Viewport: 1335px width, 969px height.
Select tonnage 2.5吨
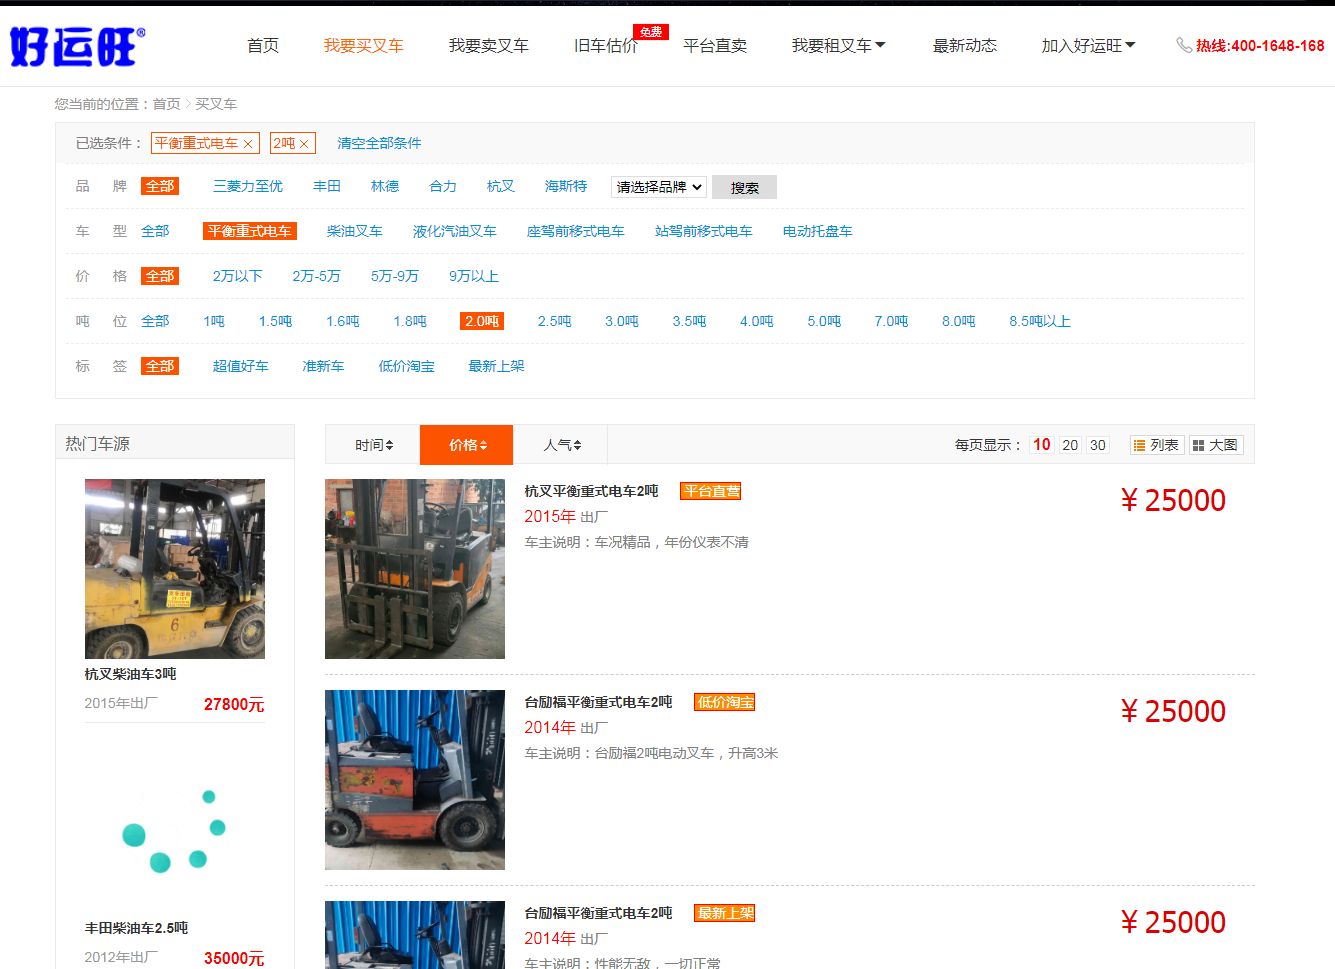tap(555, 321)
